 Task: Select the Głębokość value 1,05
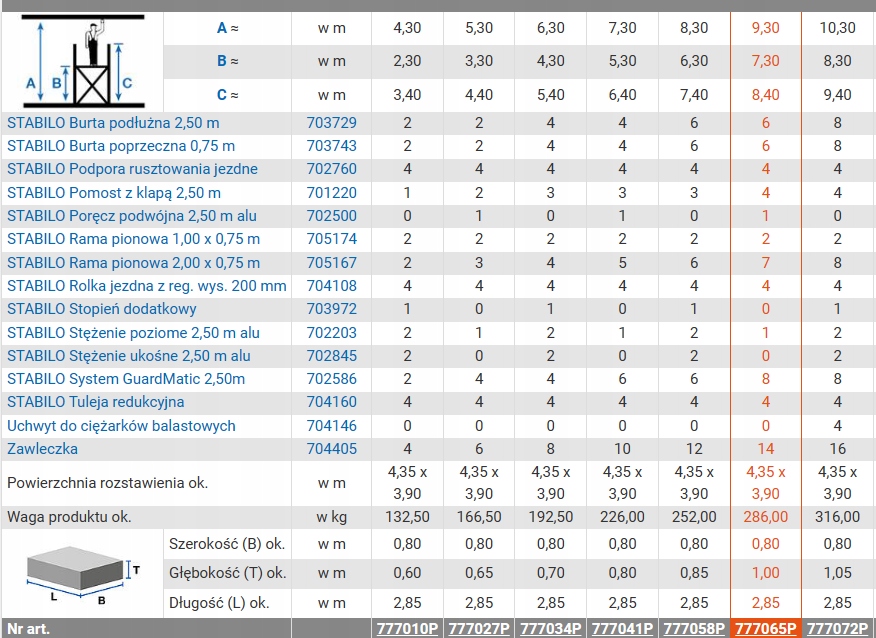pyautogui.click(x=837, y=573)
